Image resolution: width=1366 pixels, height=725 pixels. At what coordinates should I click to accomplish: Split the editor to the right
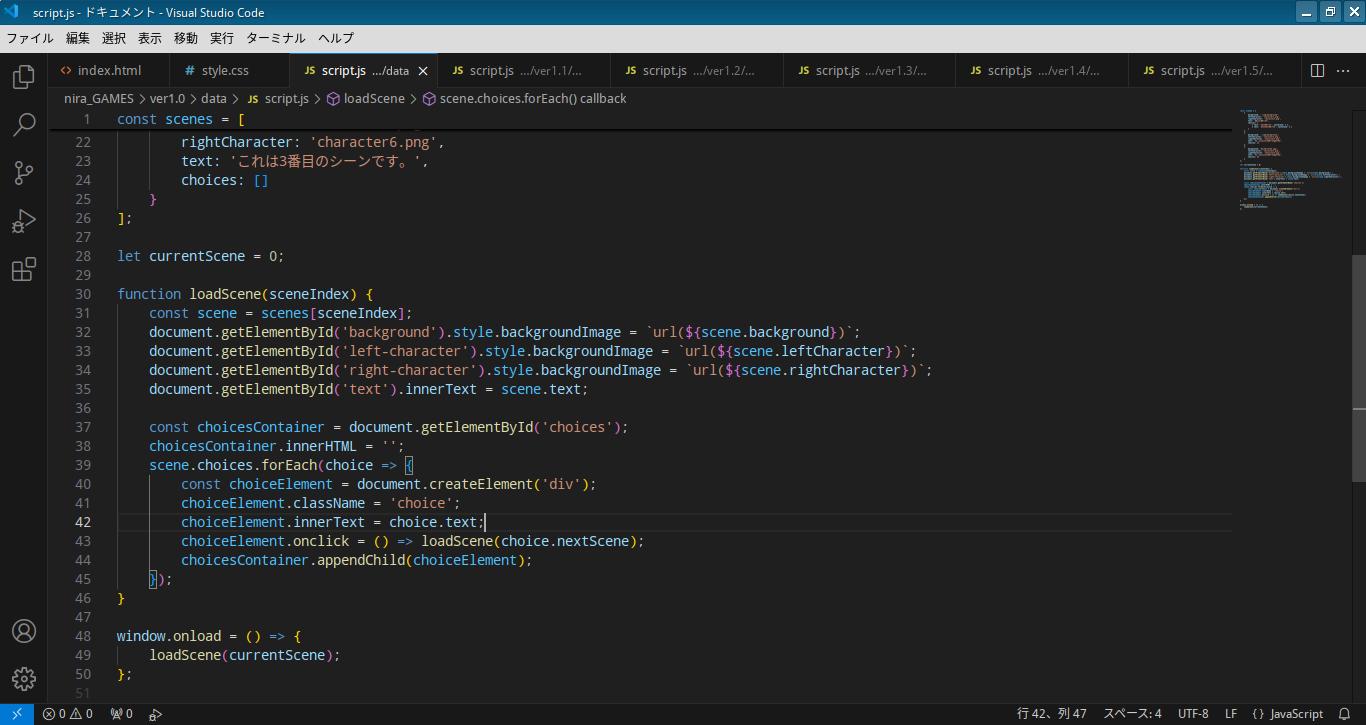[x=1317, y=70]
